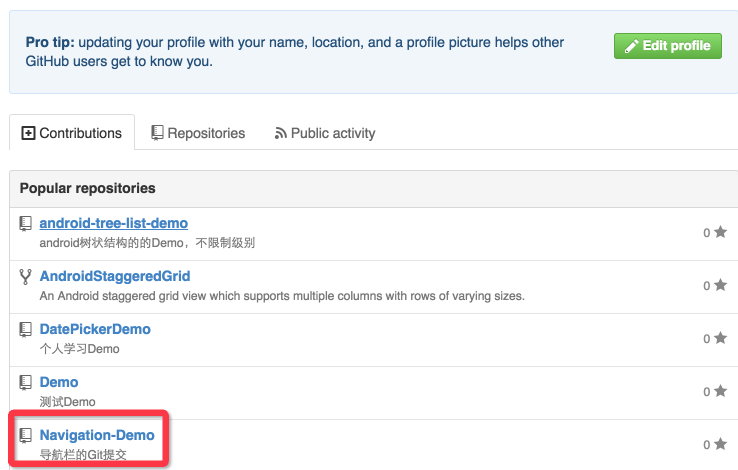
Task: Open the repository named Demo
Action: click(59, 382)
